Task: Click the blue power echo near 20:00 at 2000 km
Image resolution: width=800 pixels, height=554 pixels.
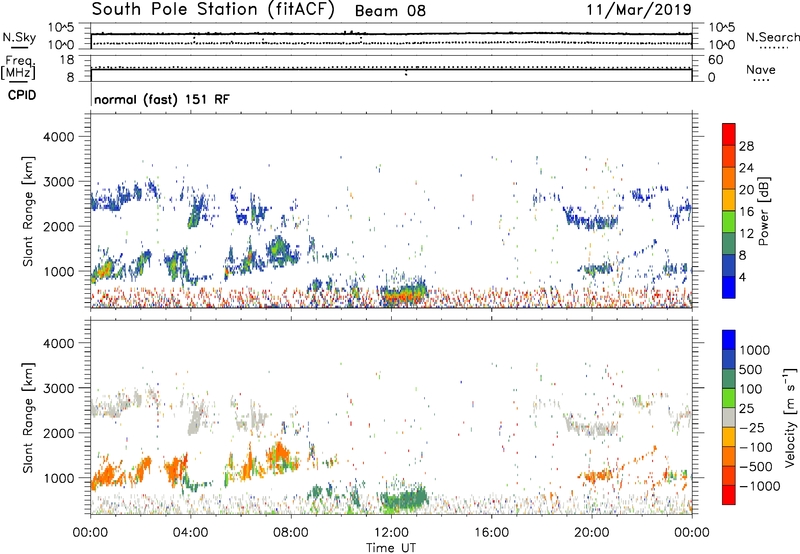Action: (592, 221)
